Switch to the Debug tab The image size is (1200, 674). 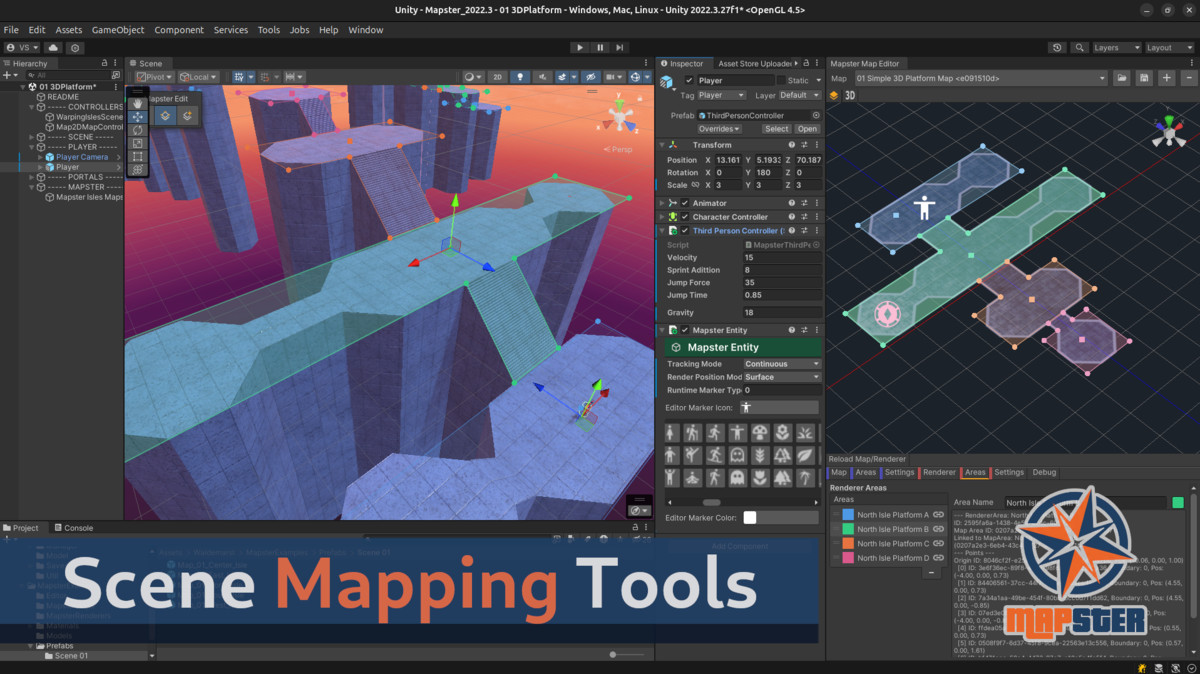pos(1044,472)
